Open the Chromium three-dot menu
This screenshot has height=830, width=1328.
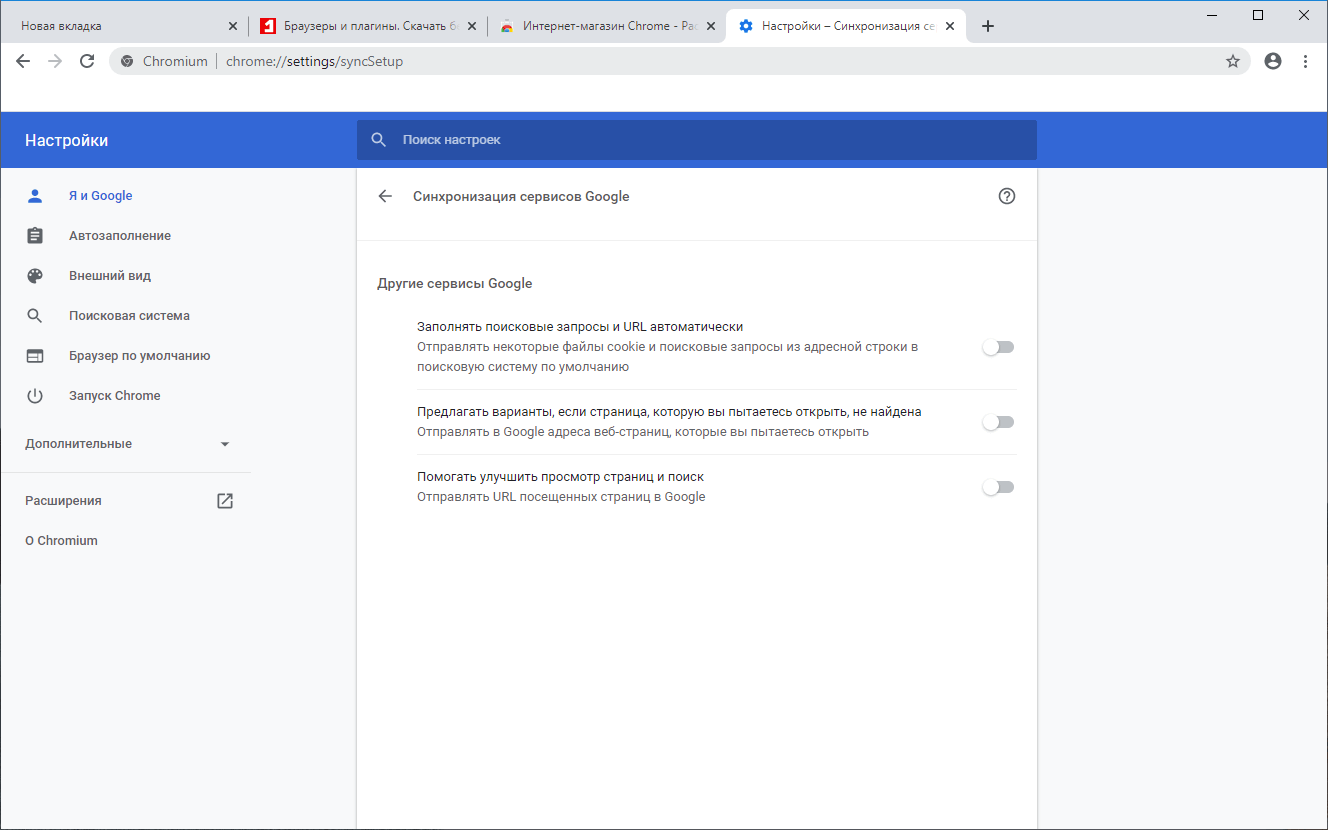[x=1305, y=61]
